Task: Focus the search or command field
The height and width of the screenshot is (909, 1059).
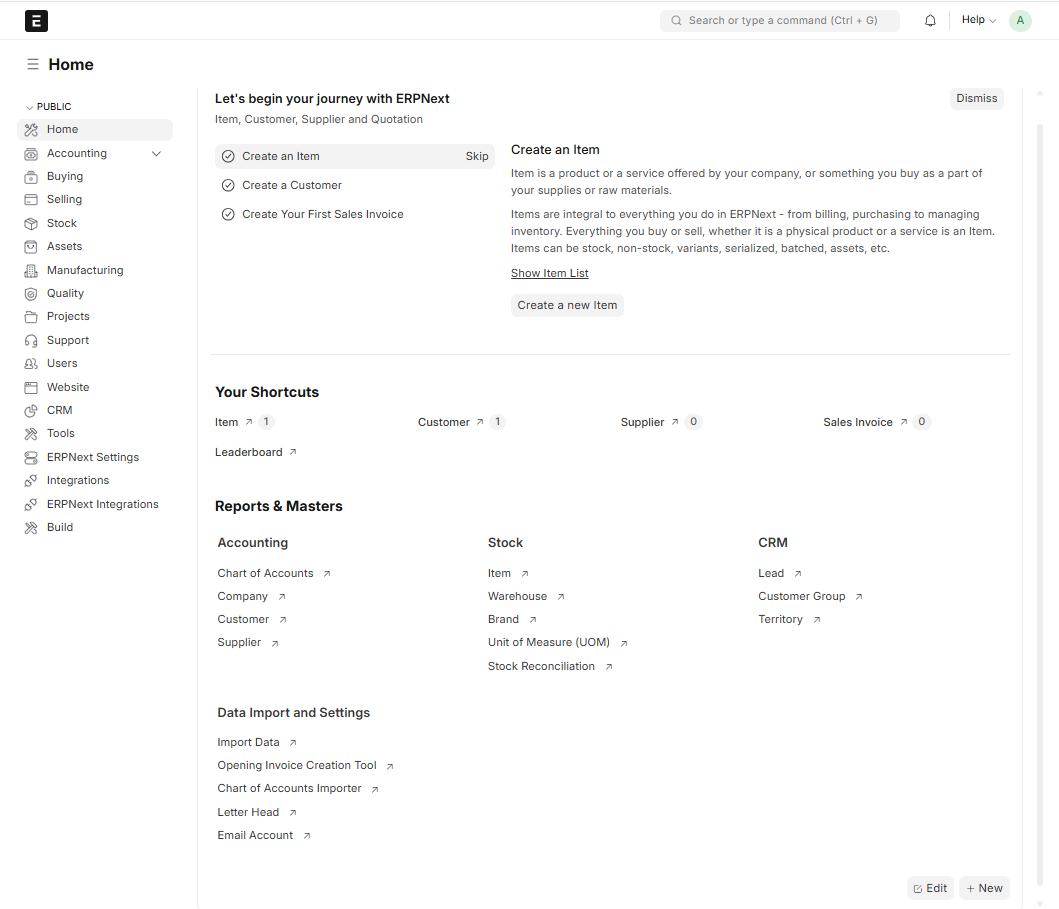Action: [x=780, y=21]
